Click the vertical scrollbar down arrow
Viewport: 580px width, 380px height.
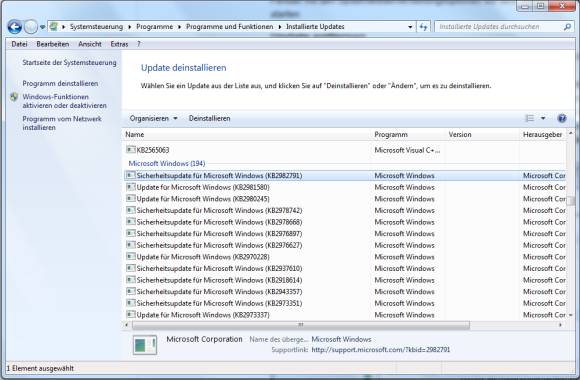click(570, 315)
